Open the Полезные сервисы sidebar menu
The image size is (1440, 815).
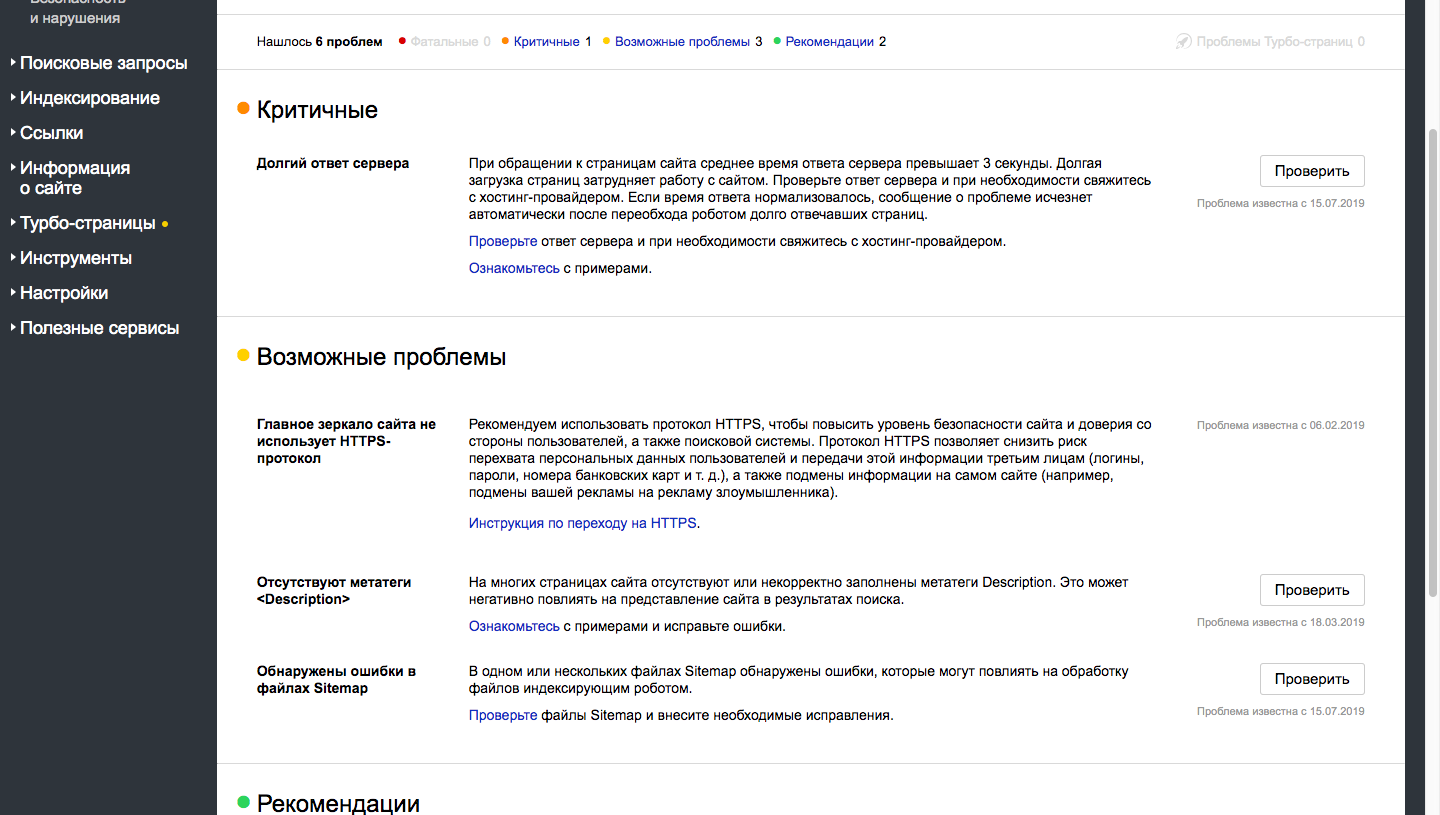click(99, 328)
